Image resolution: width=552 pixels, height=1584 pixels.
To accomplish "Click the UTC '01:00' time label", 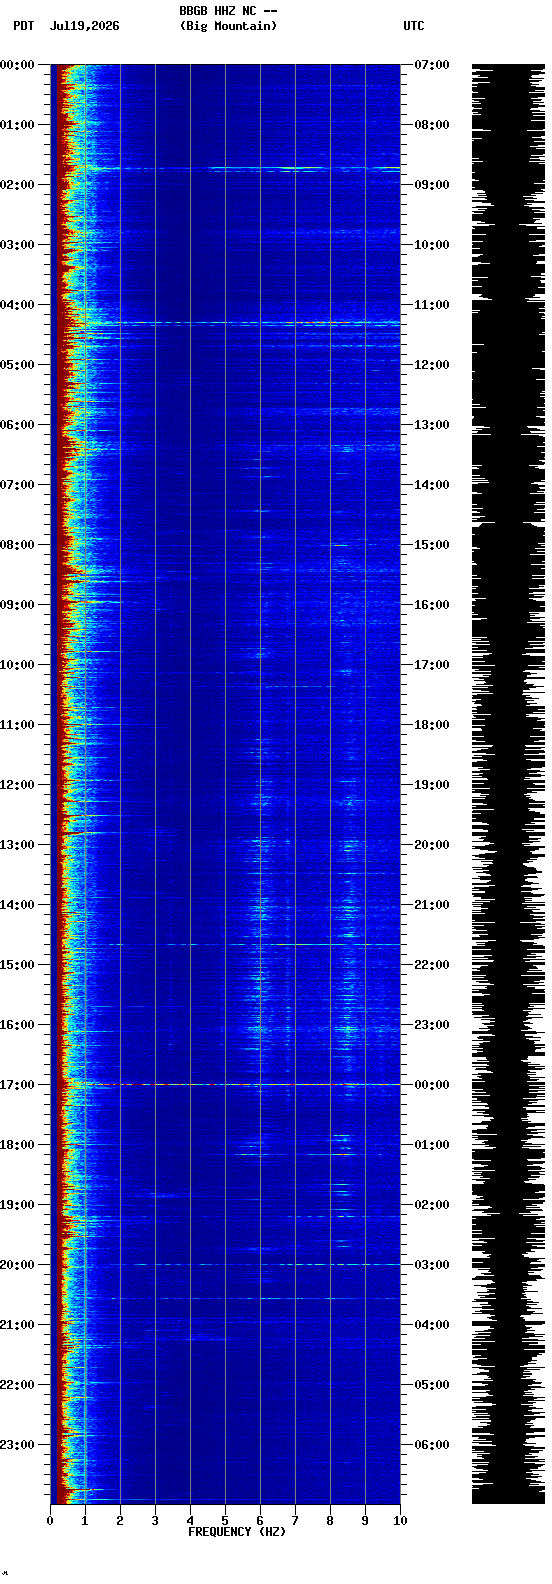I will click(x=432, y=1145).
